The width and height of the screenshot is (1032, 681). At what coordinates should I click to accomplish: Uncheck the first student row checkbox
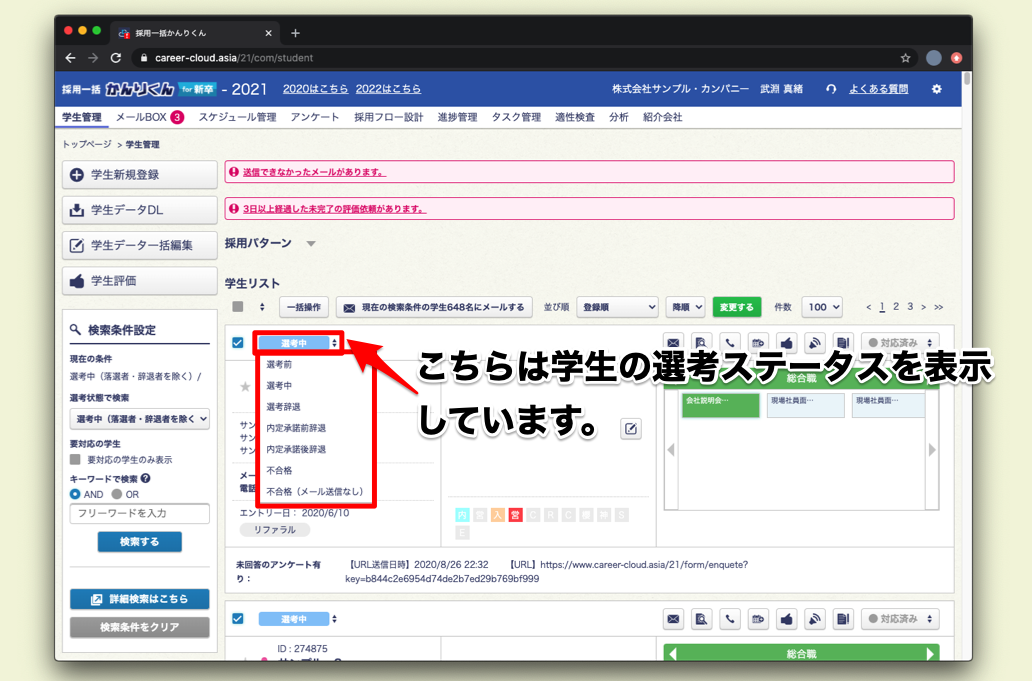coord(237,341)
